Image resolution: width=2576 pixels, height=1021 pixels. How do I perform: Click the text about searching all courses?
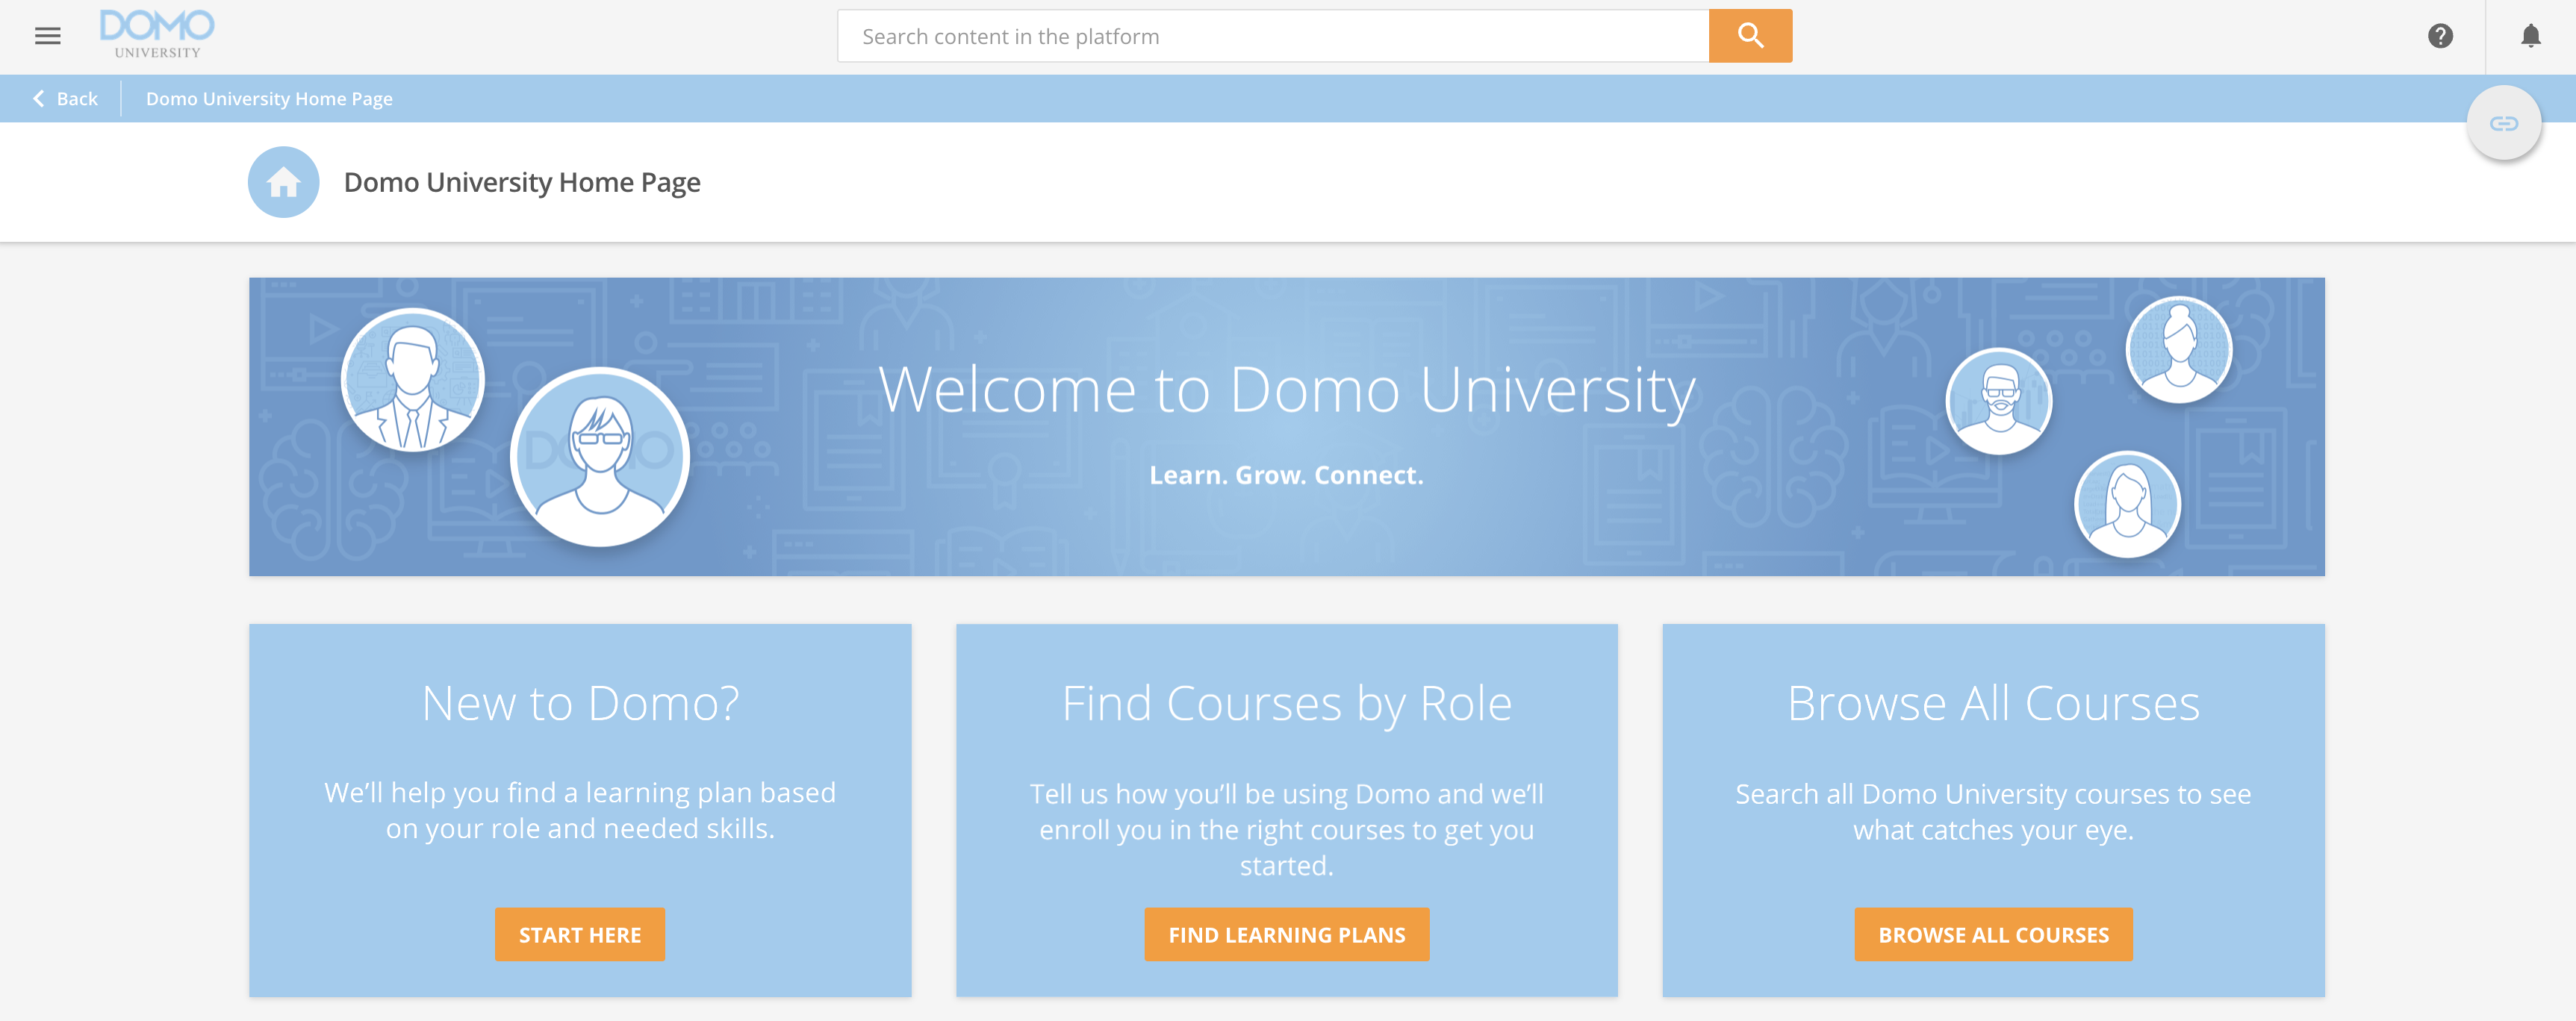1994,811
